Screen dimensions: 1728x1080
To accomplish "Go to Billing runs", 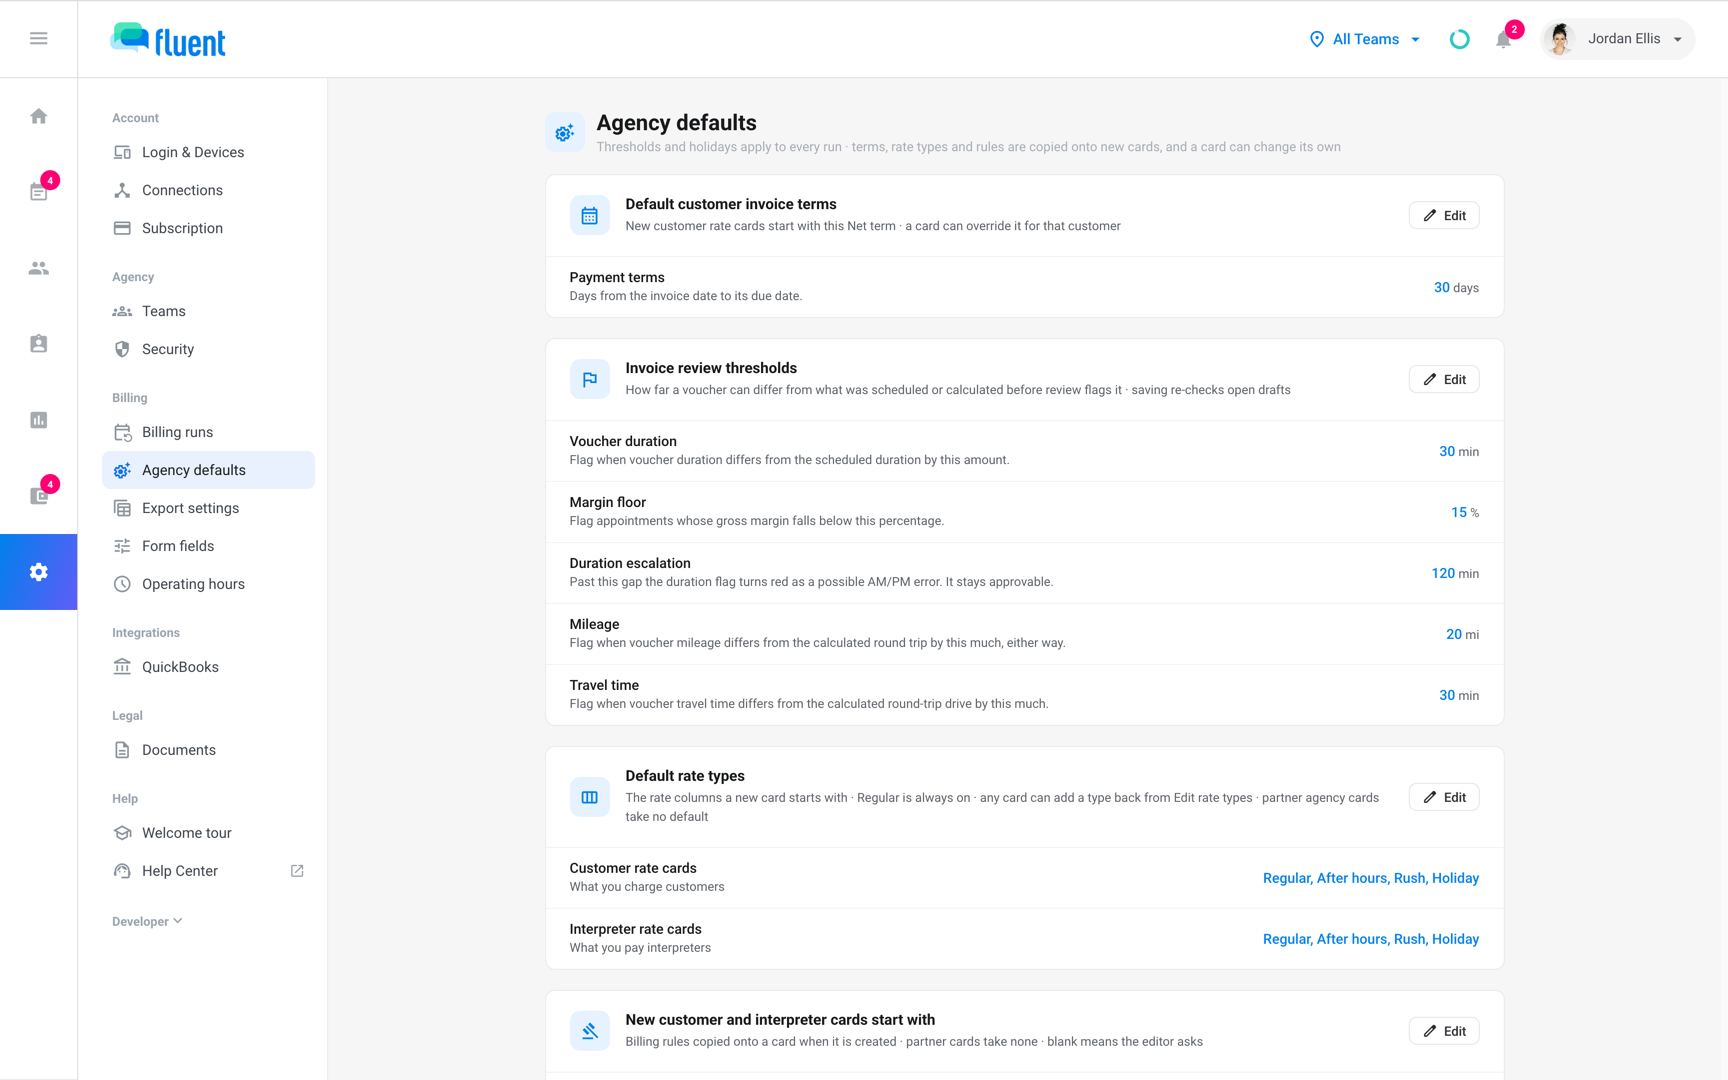I will (208, 432).
